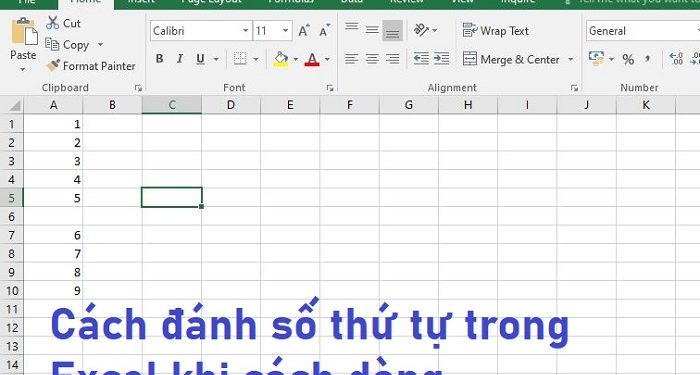Click the Copy button
Screen dimensions: 700x375
(x=67, y=45)
